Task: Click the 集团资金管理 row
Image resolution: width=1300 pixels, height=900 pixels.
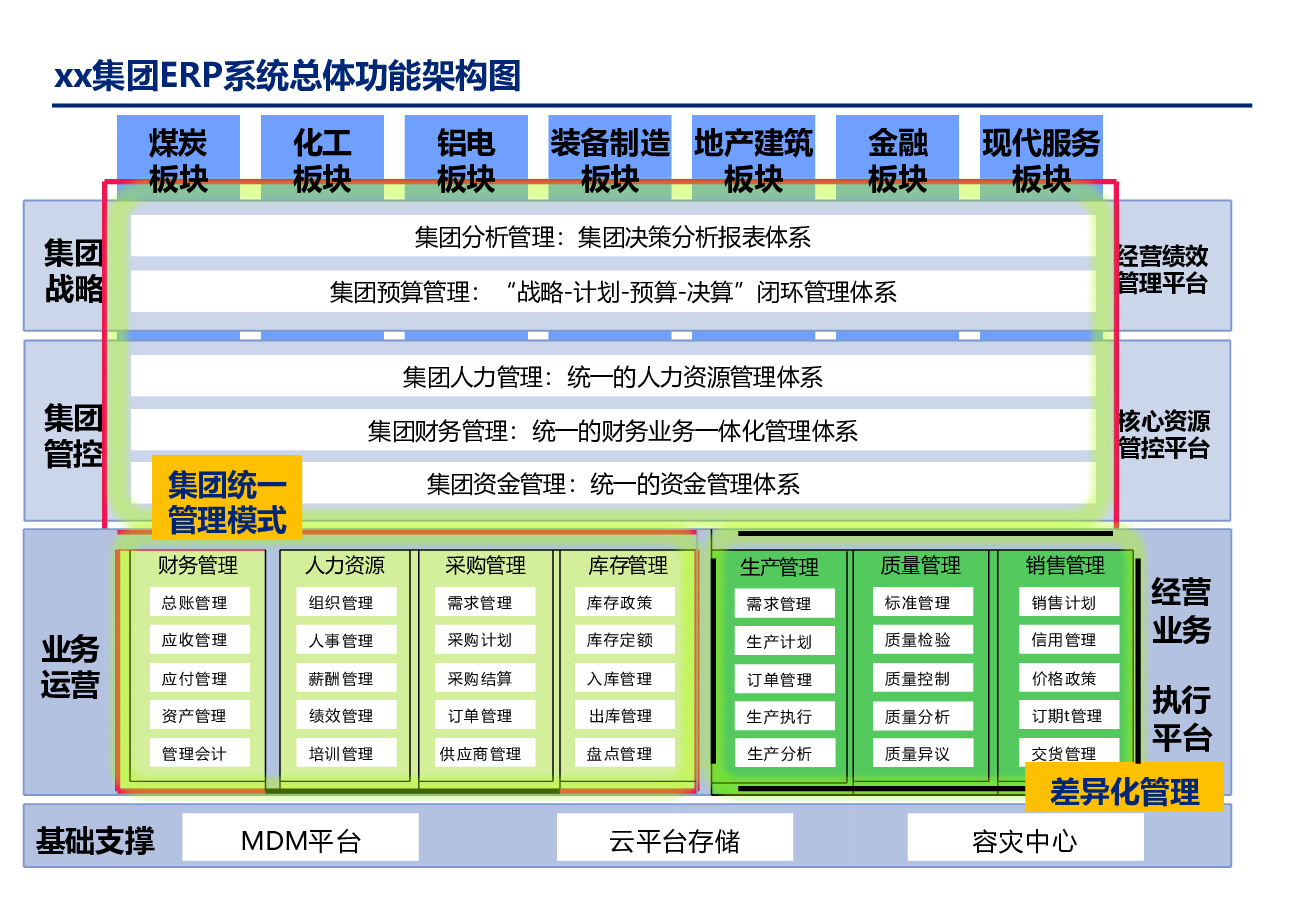Action: point(611,485)
